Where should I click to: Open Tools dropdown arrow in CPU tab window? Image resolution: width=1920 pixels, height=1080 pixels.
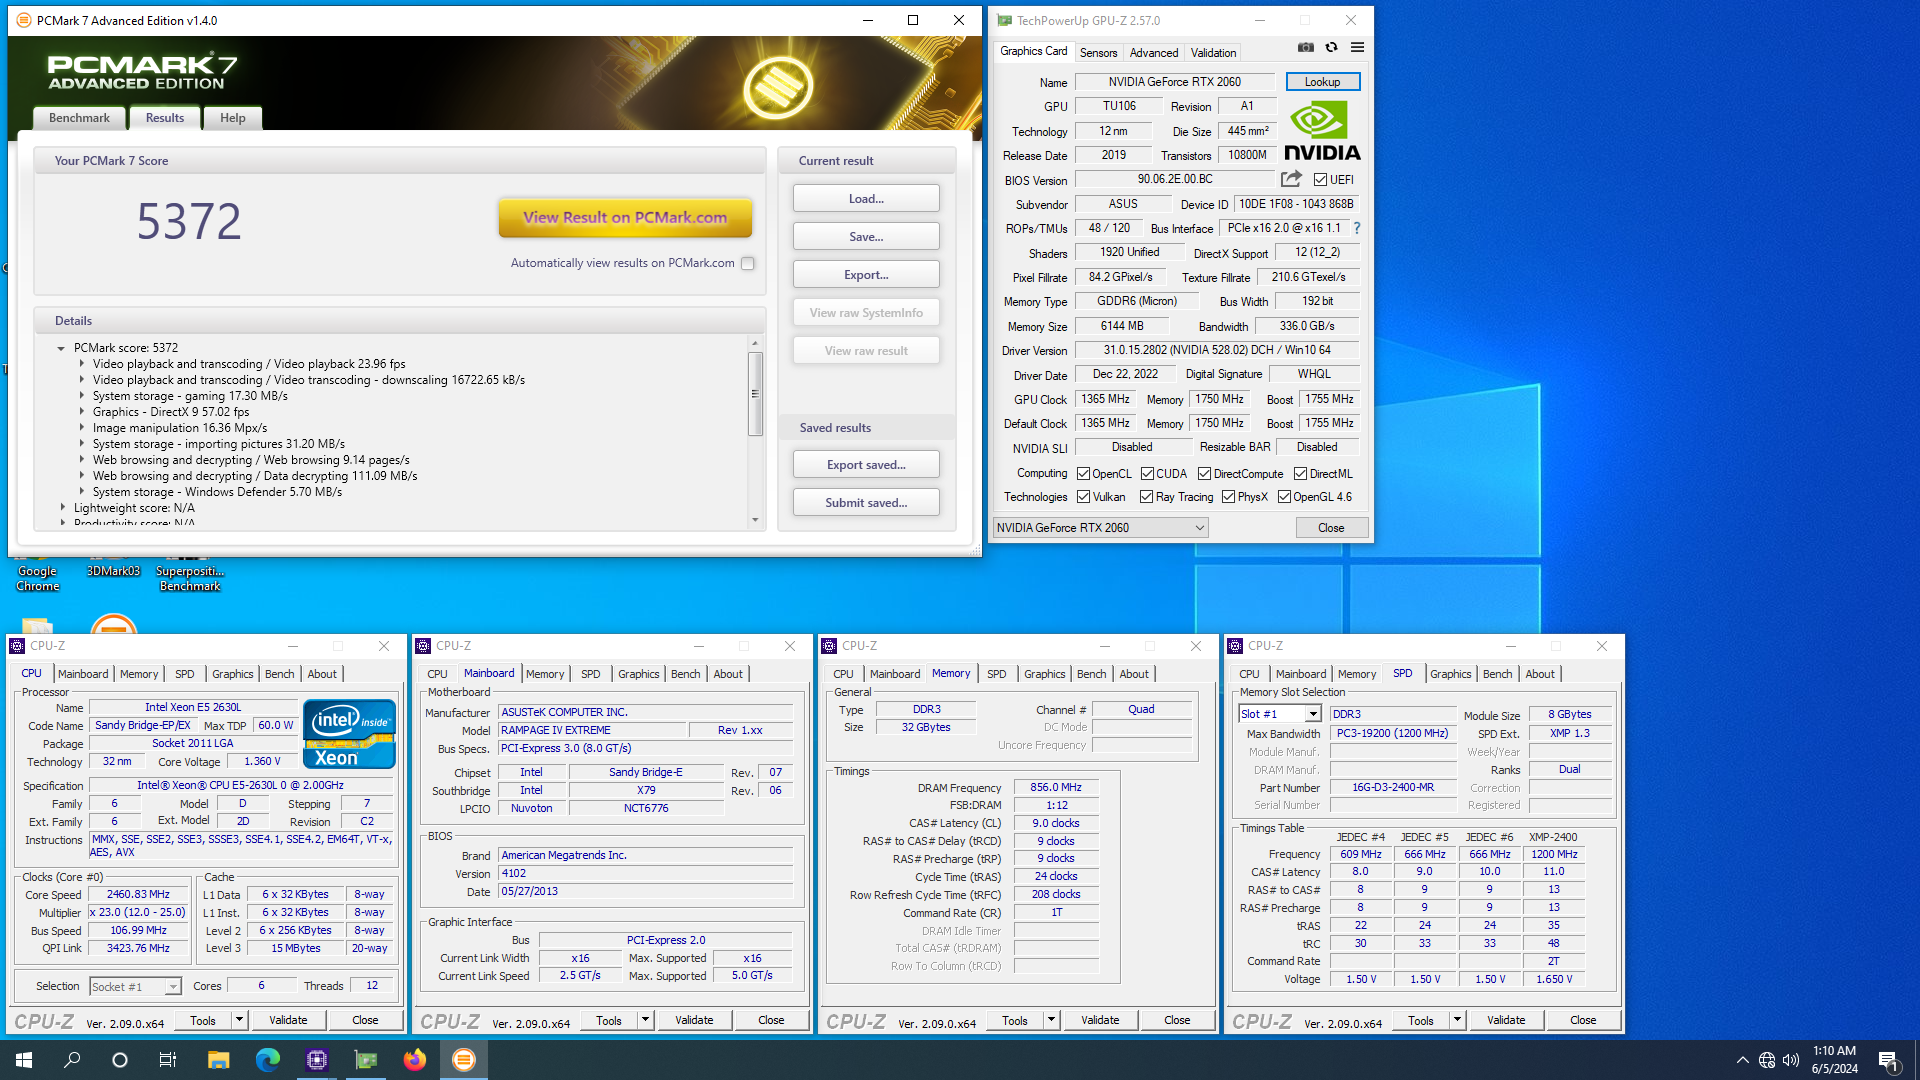239,1020
